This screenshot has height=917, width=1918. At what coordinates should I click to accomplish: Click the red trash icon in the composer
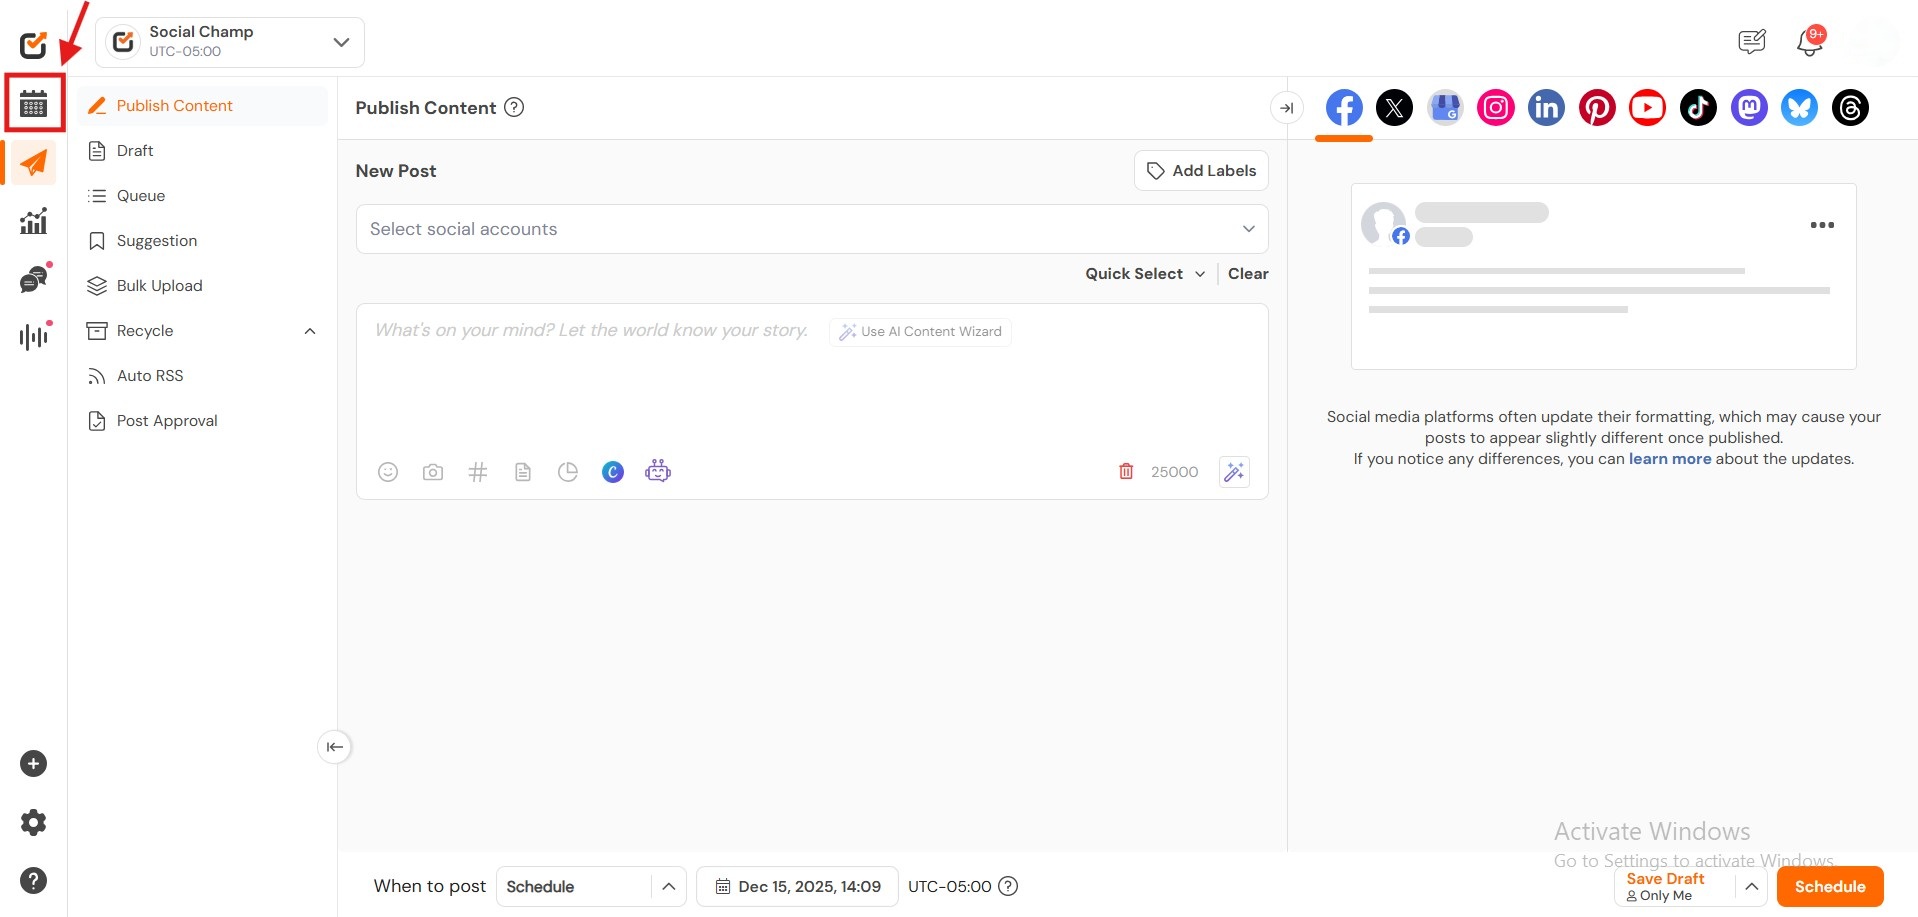pos(1126,471)
